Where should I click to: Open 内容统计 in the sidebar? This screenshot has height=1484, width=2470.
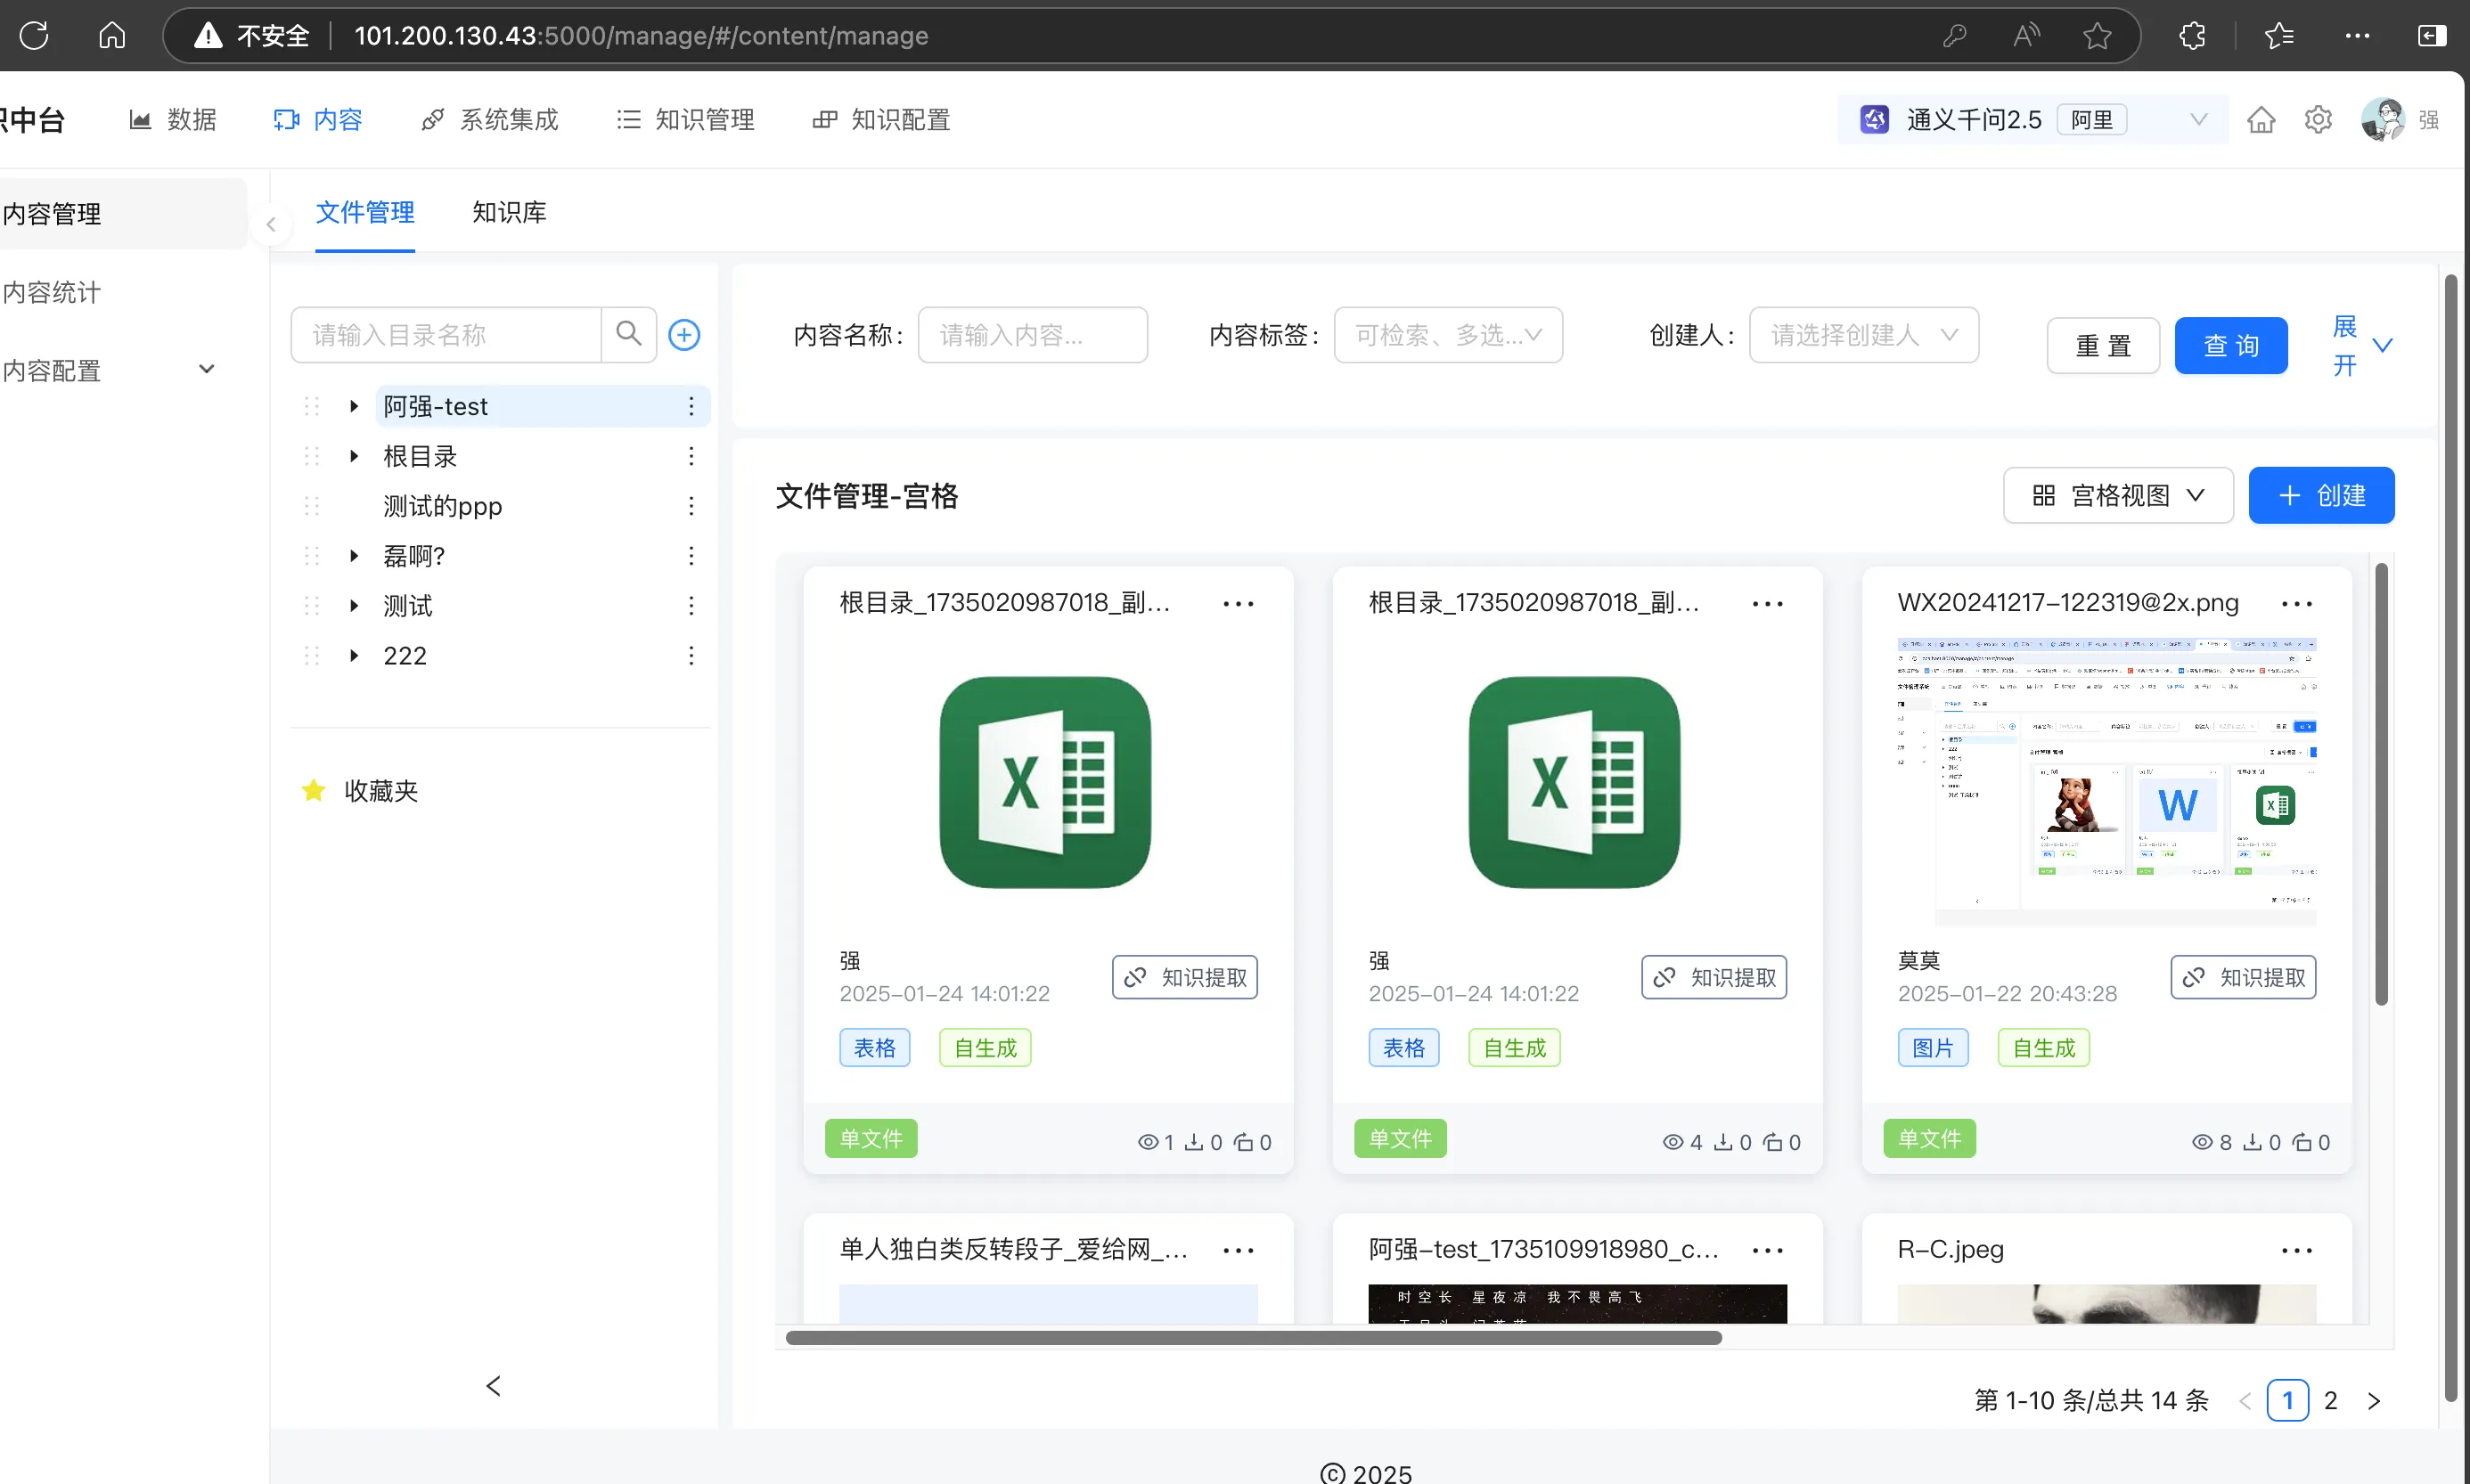click(122, 293)
